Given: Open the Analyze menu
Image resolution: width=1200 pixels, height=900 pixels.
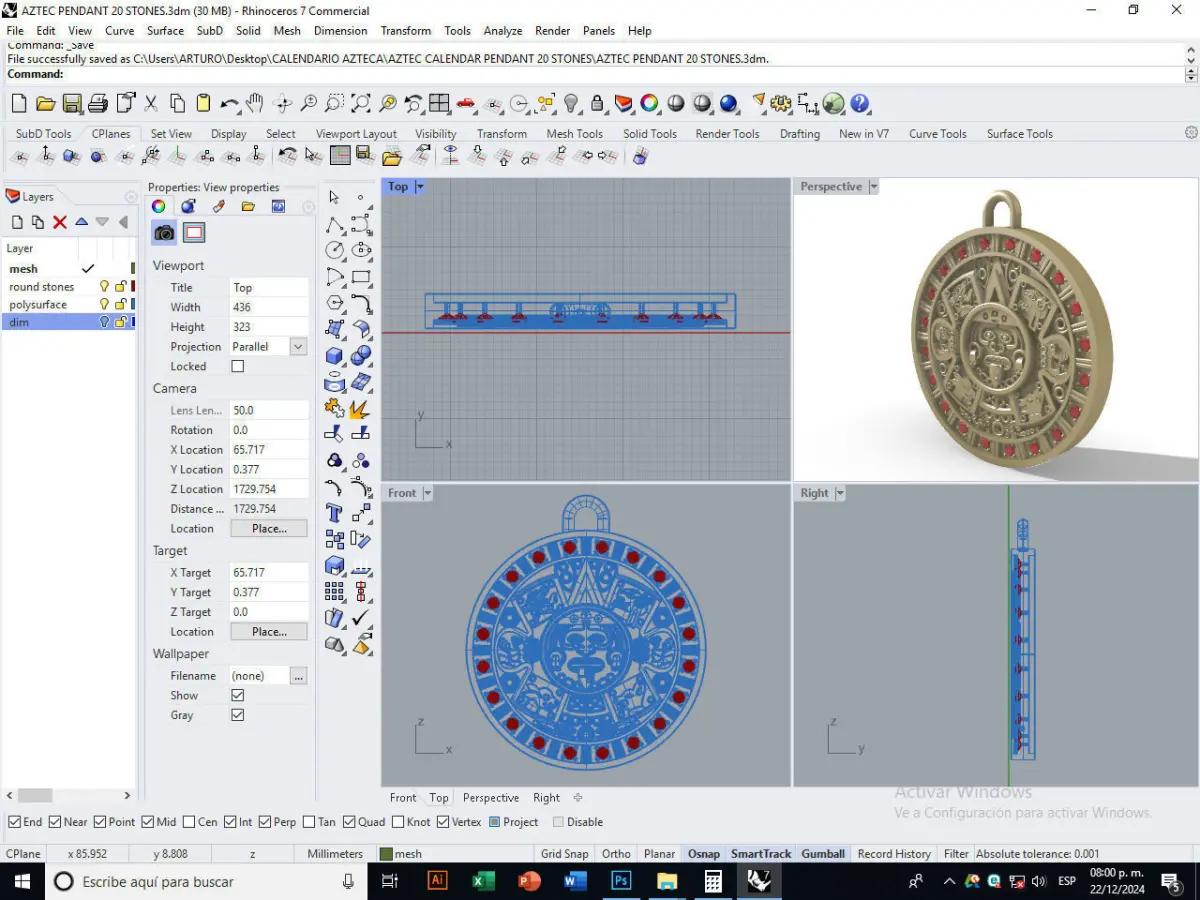Looking at the screenshot, I should 503,31.
